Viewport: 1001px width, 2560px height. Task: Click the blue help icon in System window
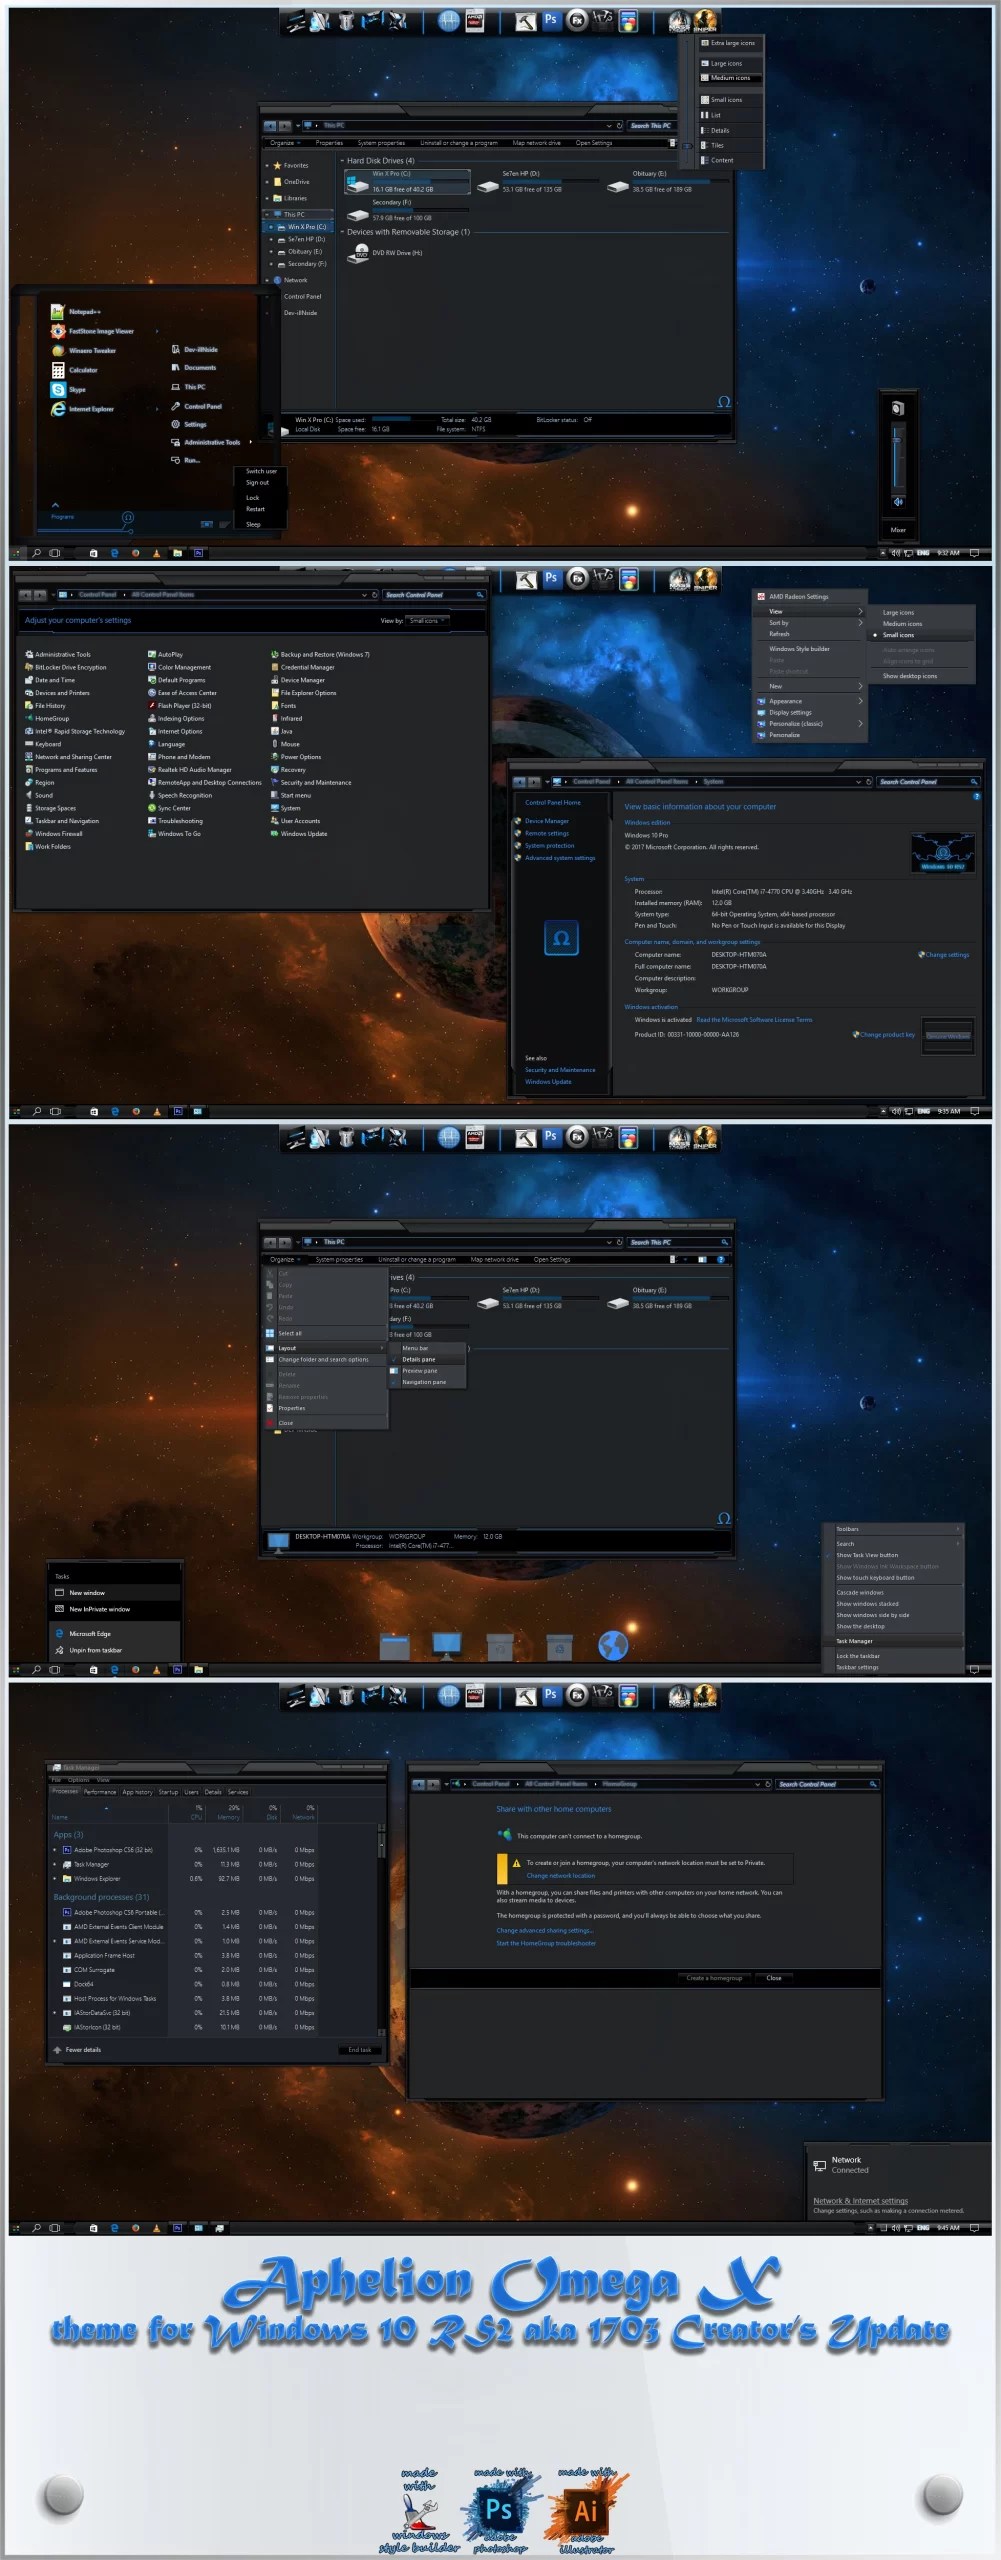tap(977, 796)
